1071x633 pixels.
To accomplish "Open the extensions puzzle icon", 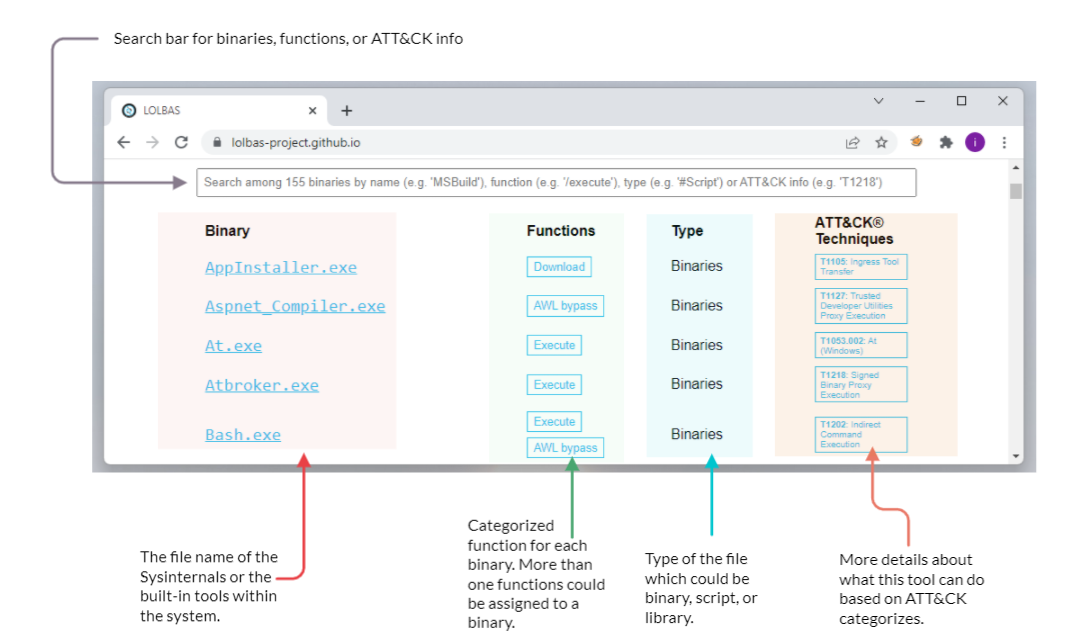I will coord(945,143).
